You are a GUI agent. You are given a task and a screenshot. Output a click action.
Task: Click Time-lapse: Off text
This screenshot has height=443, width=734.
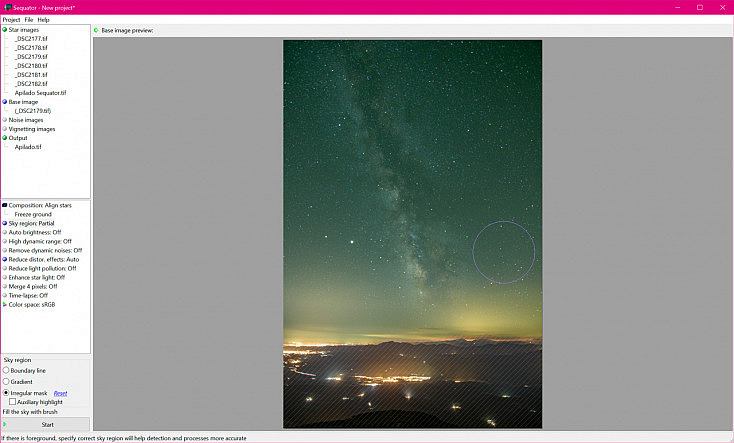[28, 295]
